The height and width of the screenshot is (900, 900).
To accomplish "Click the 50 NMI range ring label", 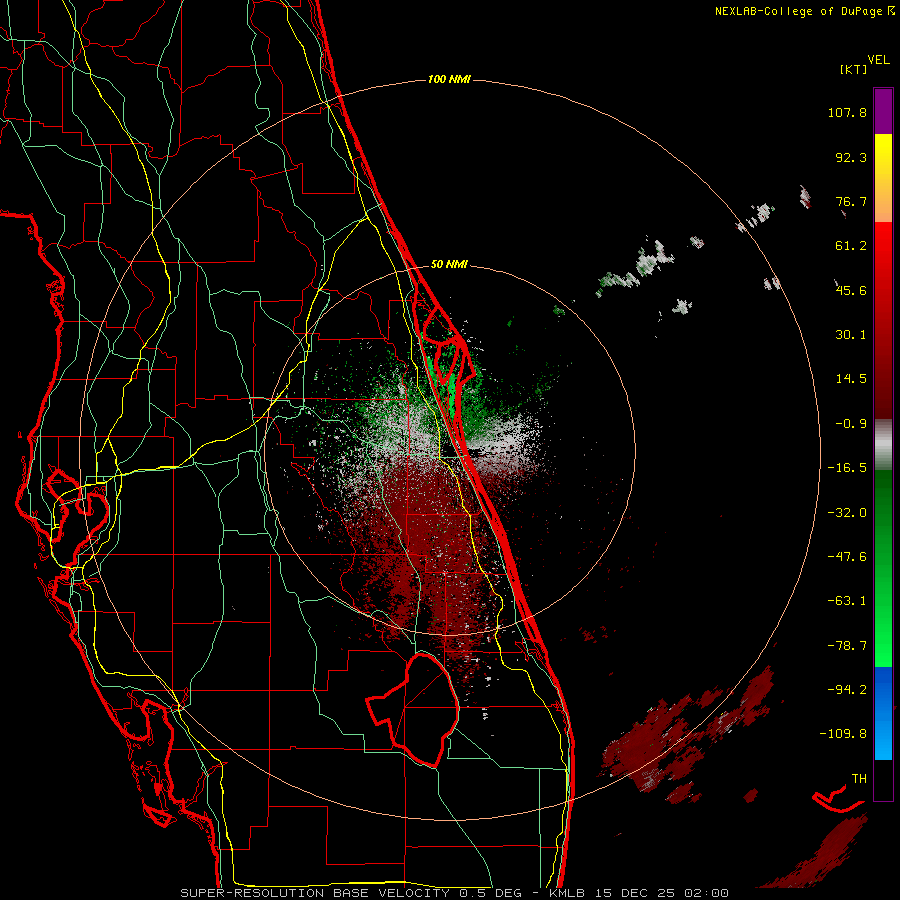I will click(x=449, y=265).
